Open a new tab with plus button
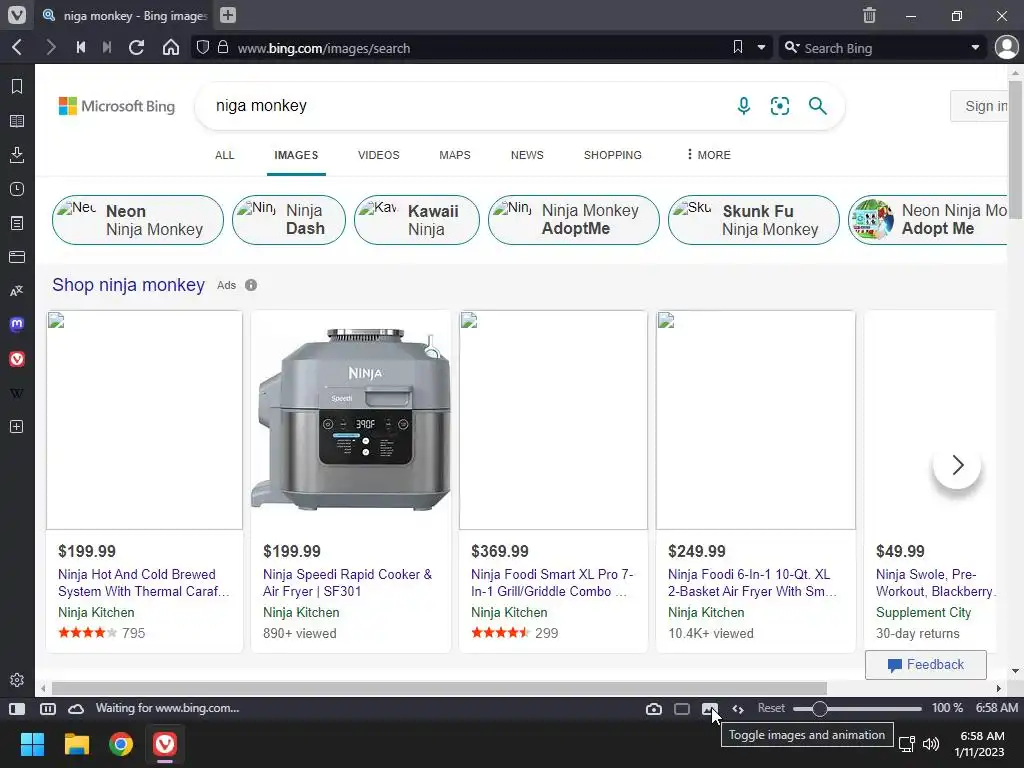 click(227, 15)
